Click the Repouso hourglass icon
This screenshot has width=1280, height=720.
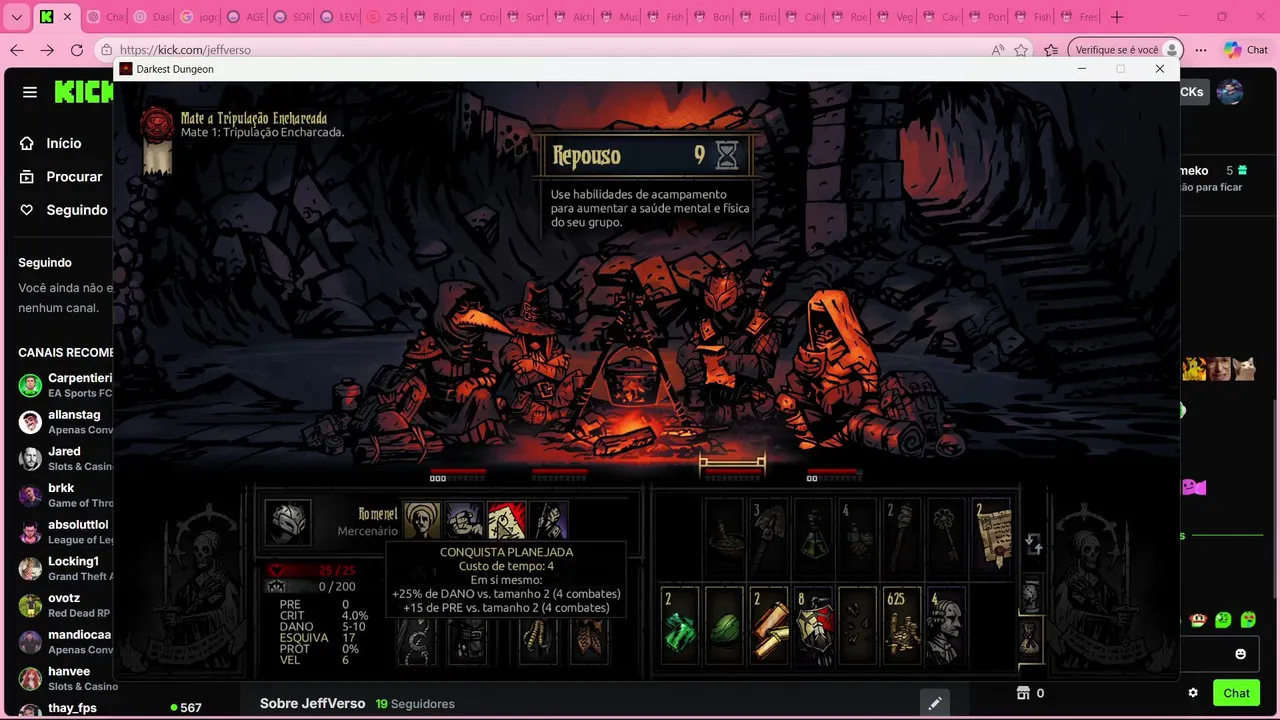tap(727, 155)
